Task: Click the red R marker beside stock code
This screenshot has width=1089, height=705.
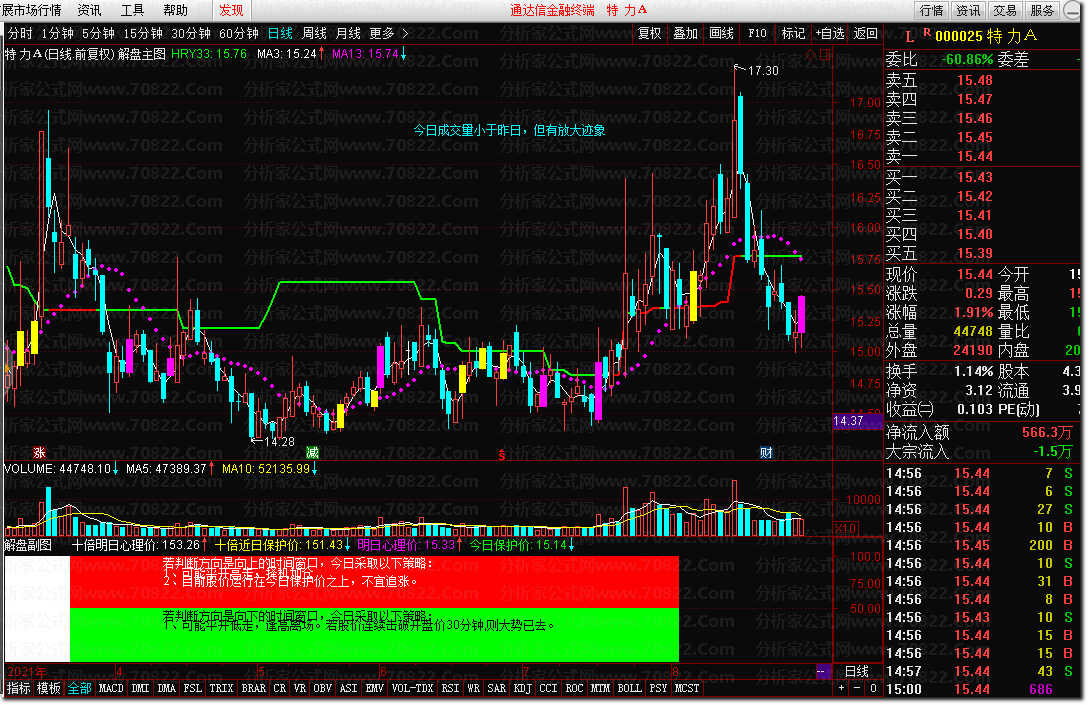Action: point(926,33)
